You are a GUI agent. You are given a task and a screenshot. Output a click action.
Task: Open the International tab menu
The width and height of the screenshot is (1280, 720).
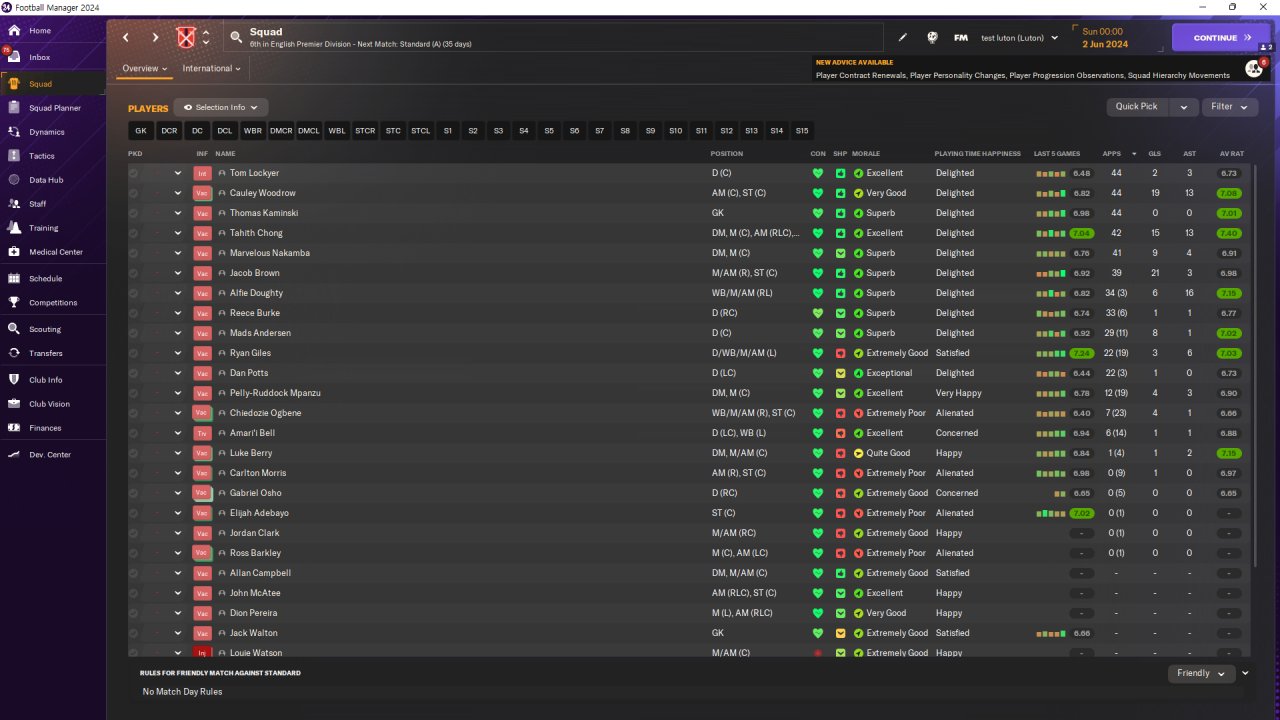click(x=211, y=69)
